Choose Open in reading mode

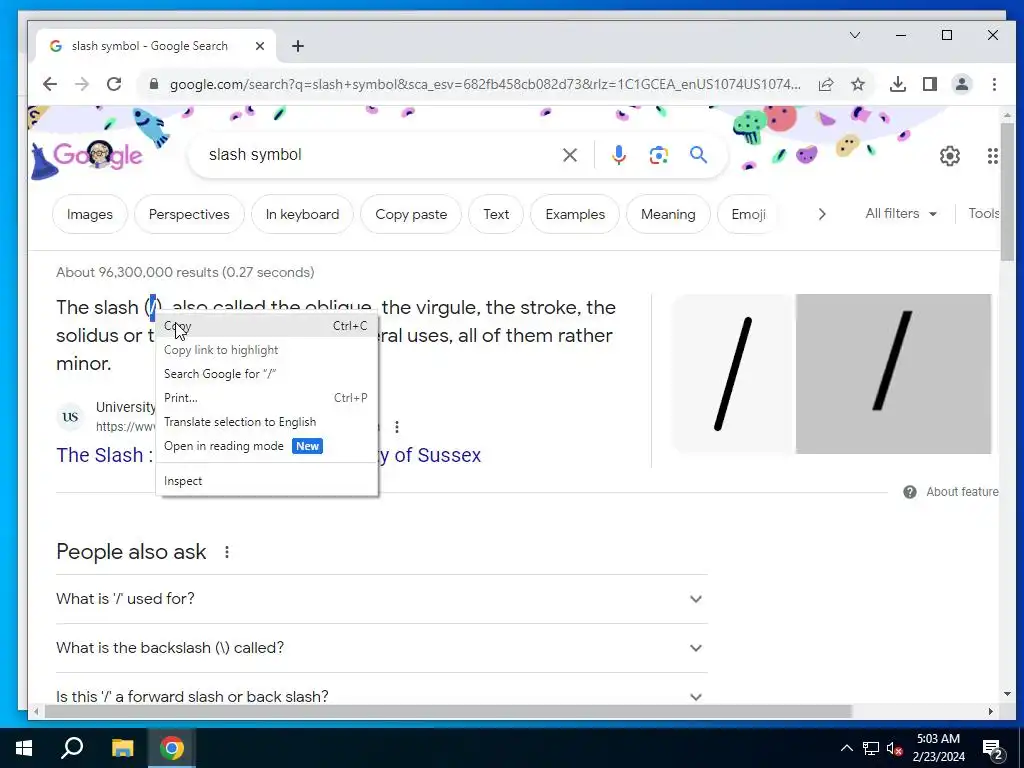pyautogui.click(x=266, y=446)
